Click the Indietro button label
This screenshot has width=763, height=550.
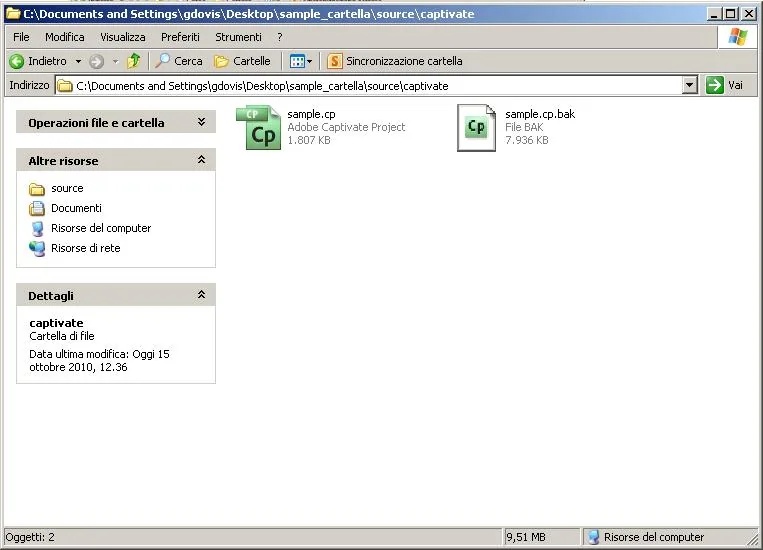tap(47, 61)
